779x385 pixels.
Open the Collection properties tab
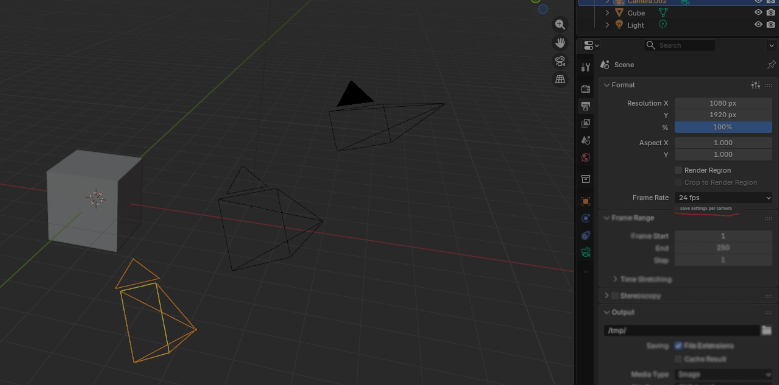click(586, 179)
